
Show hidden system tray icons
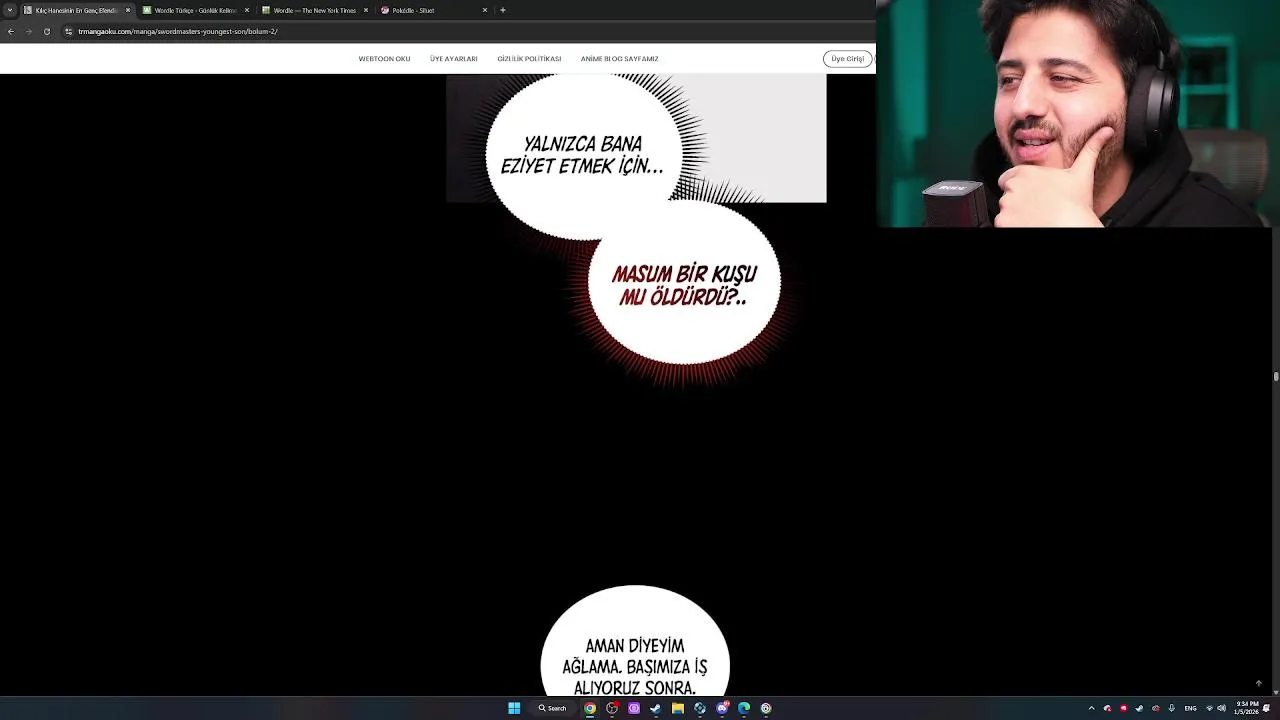point(1091,708)
